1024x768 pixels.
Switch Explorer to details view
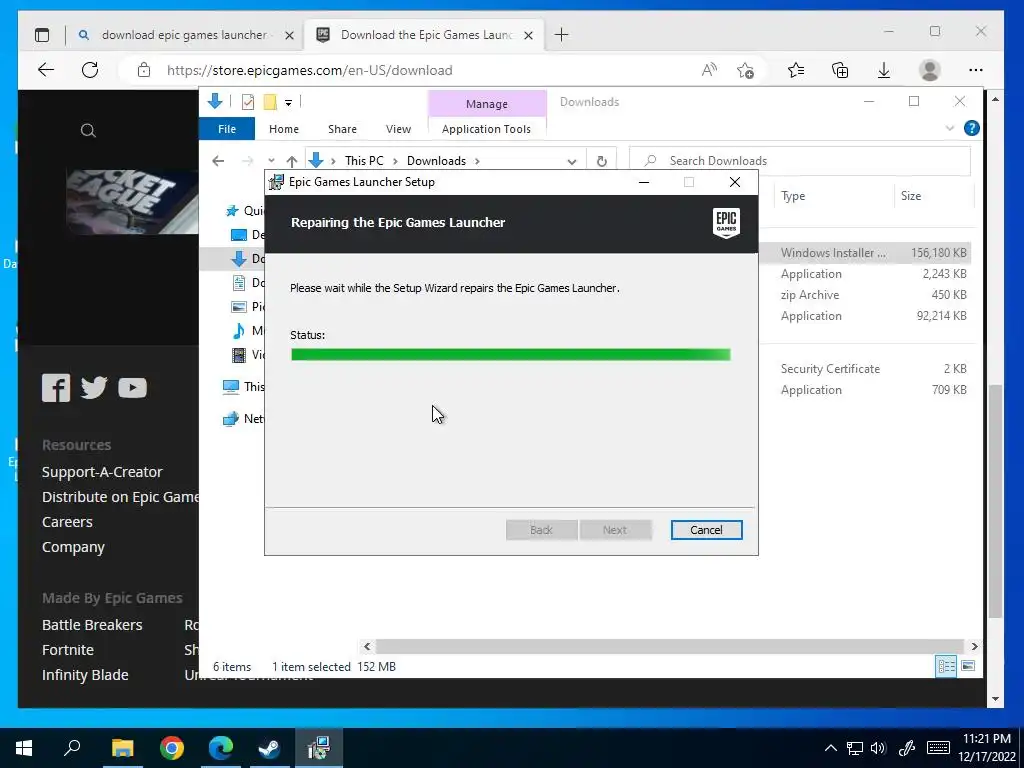pos(946,666)
